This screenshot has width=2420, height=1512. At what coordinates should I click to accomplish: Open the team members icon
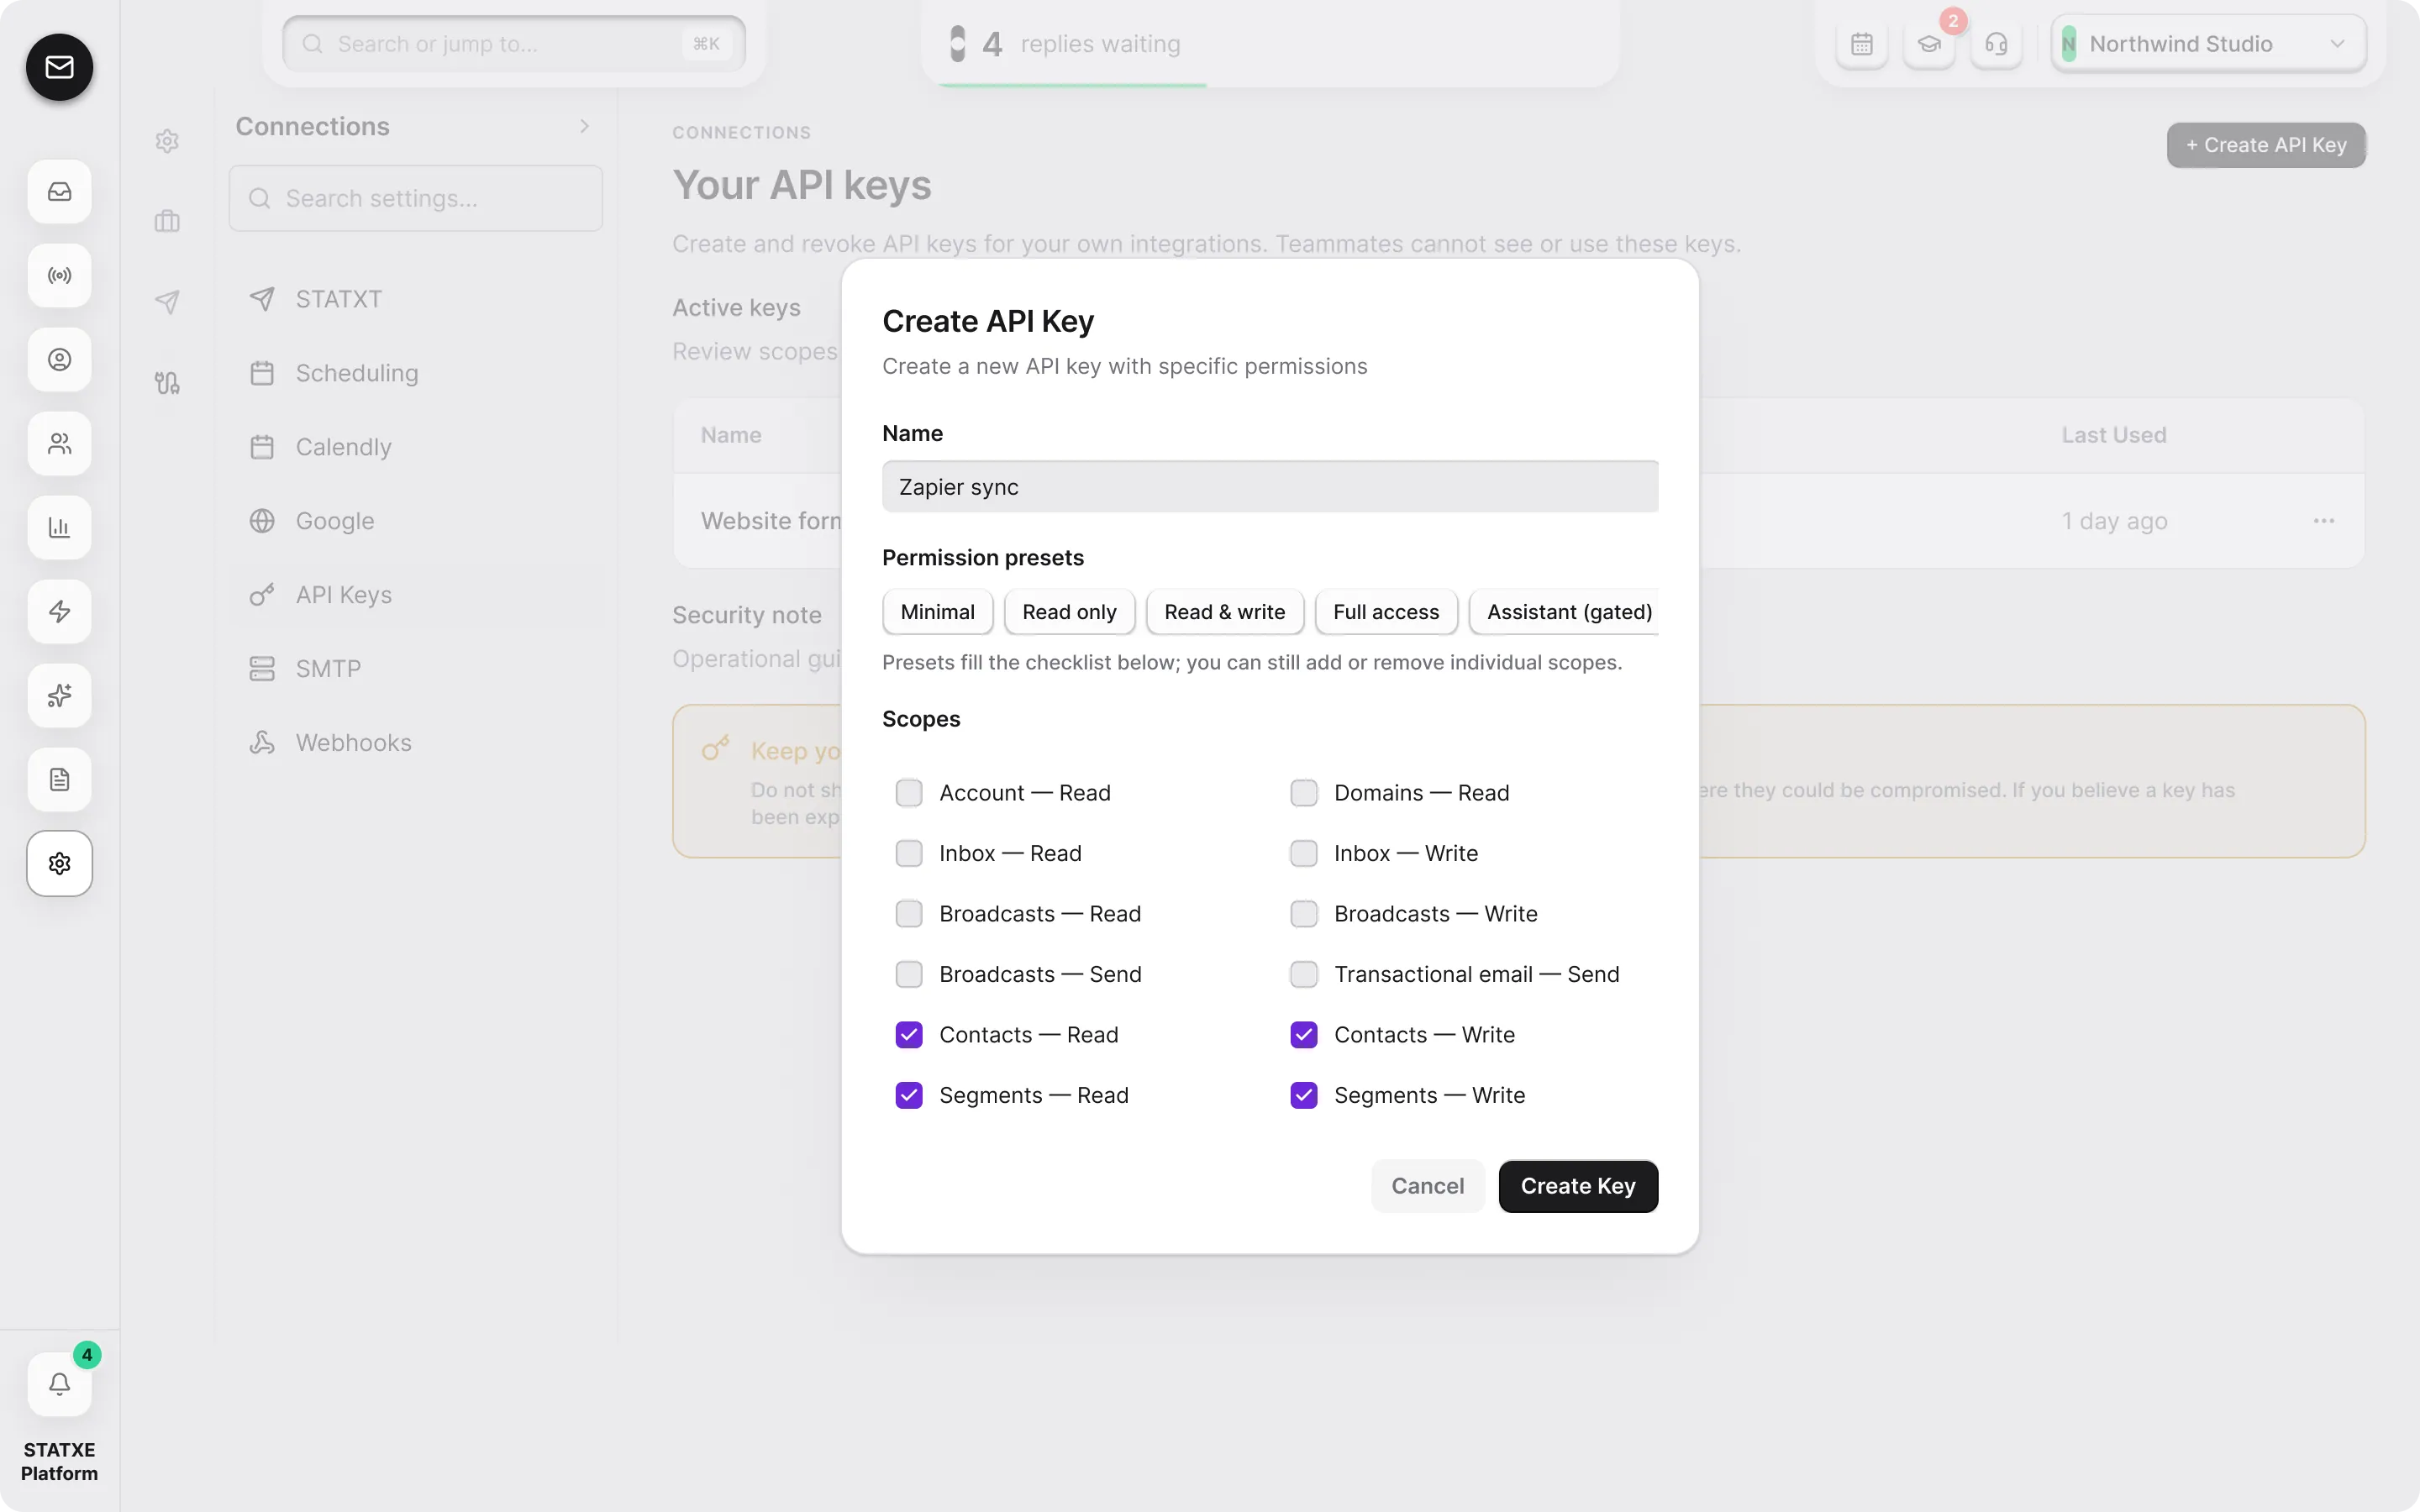(59, 443)
